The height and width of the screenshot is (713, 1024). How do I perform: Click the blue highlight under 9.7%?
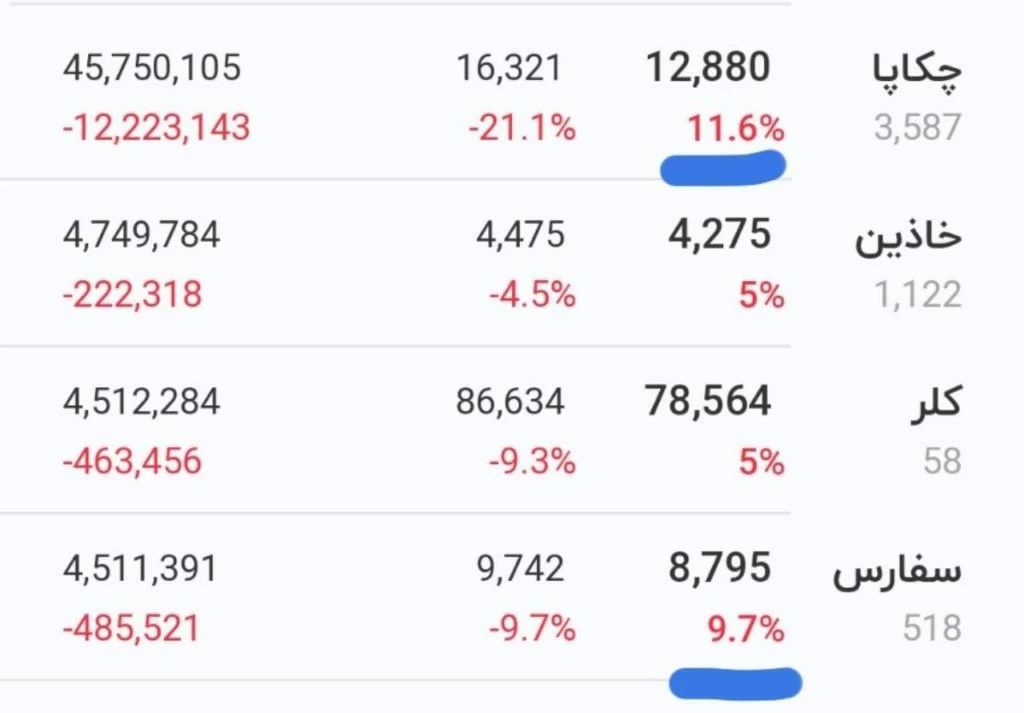pyautogui.click(x=736, y=683)
